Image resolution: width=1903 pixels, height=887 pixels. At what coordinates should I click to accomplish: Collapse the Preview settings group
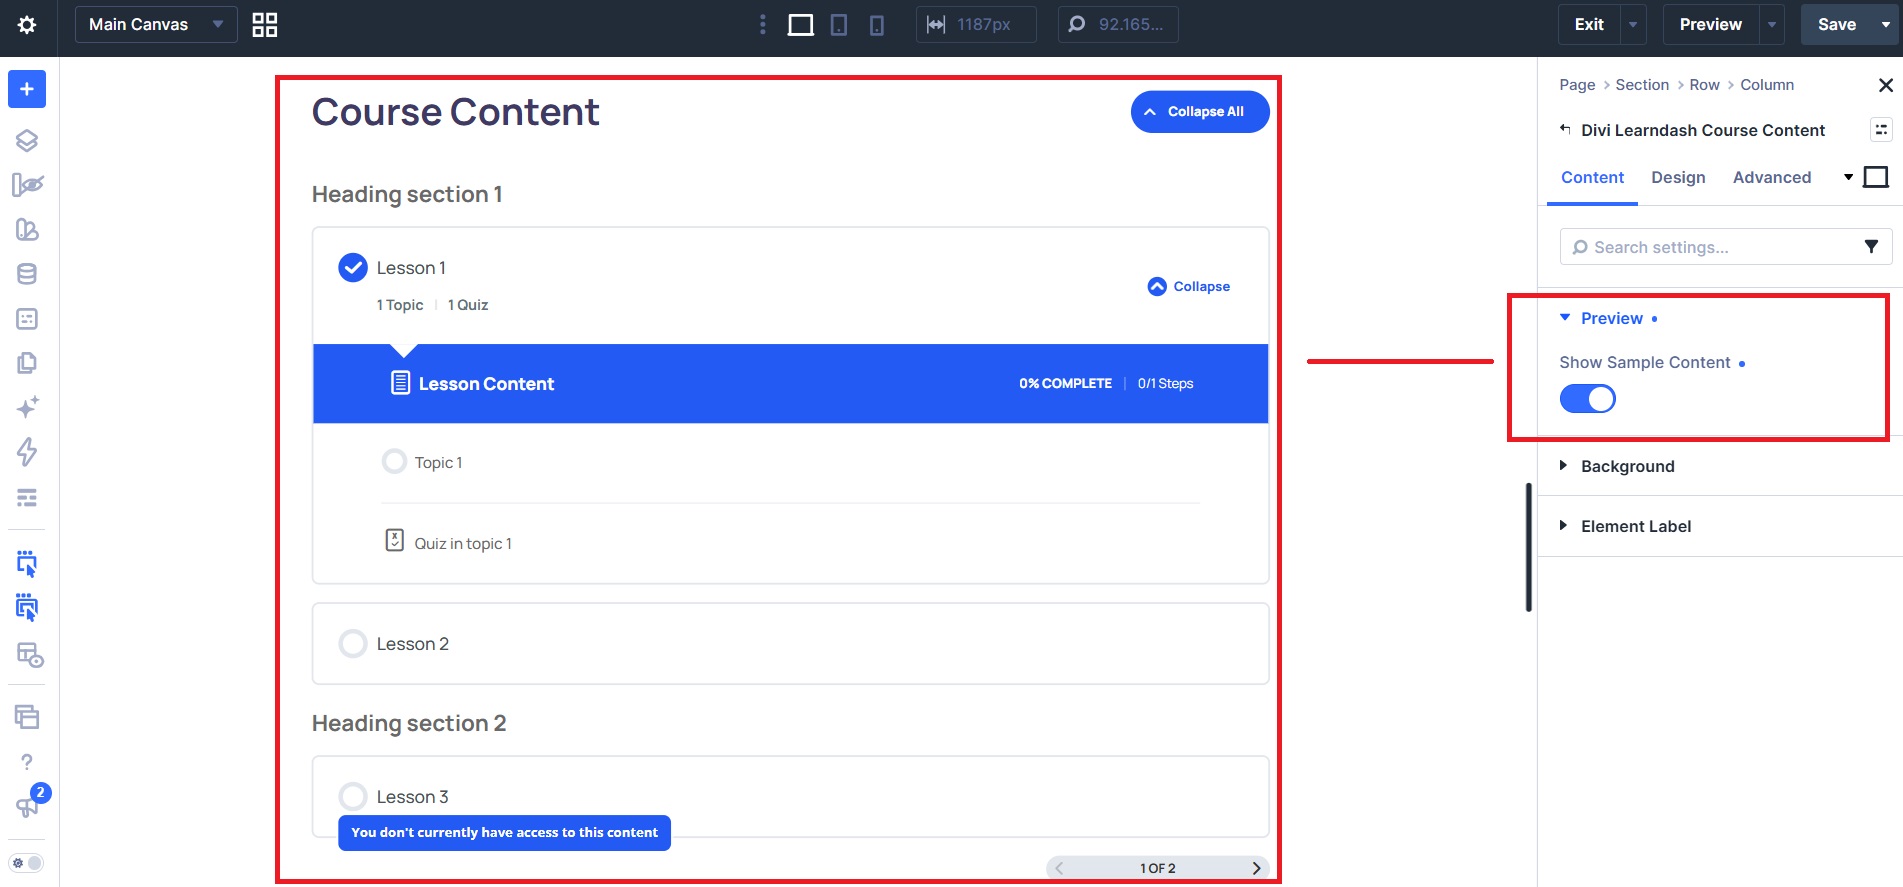pos(1610,318)
